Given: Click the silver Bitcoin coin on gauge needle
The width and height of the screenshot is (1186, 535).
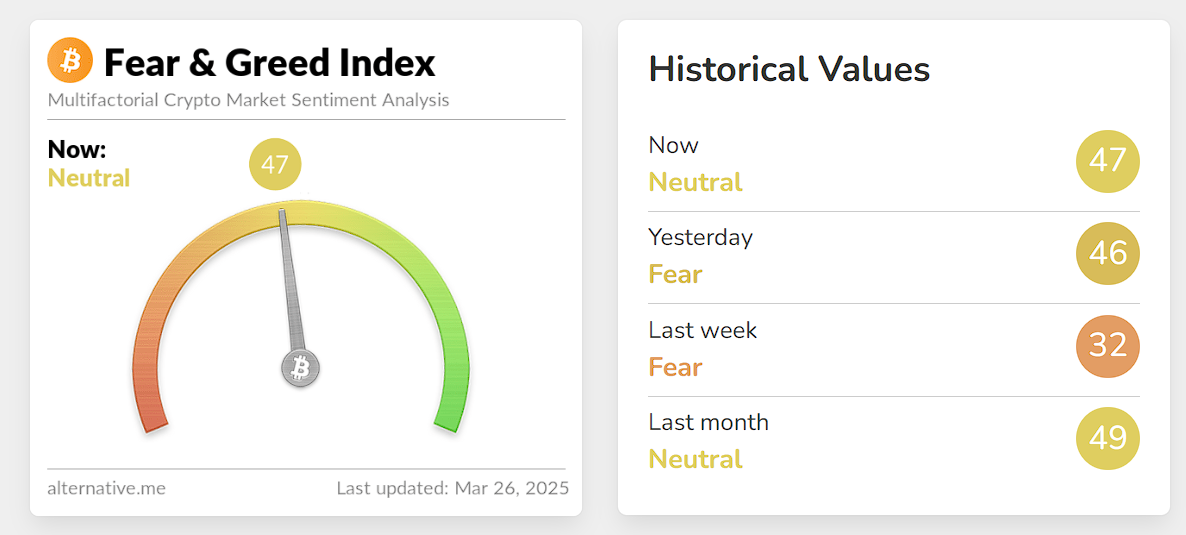Looking at the screenshot, I should pyautogui.click(x=300, y=367).
